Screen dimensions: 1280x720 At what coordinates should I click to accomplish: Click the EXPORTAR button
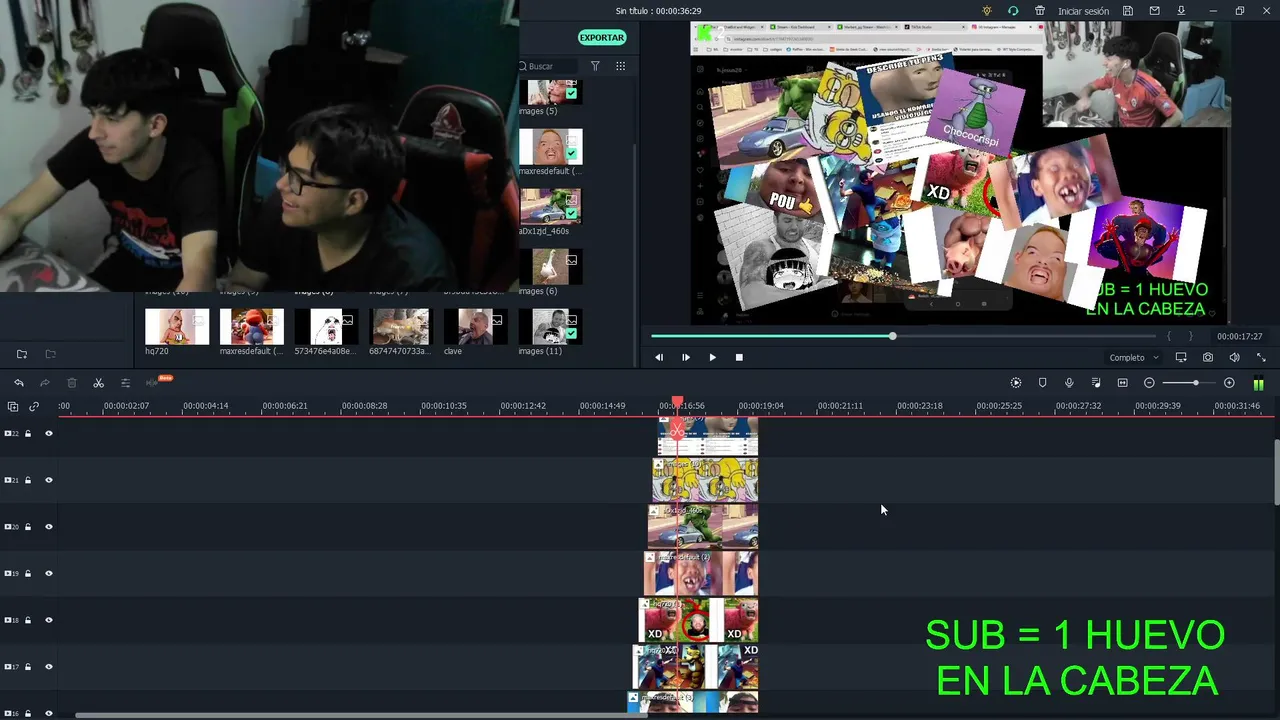coord(602,37)
